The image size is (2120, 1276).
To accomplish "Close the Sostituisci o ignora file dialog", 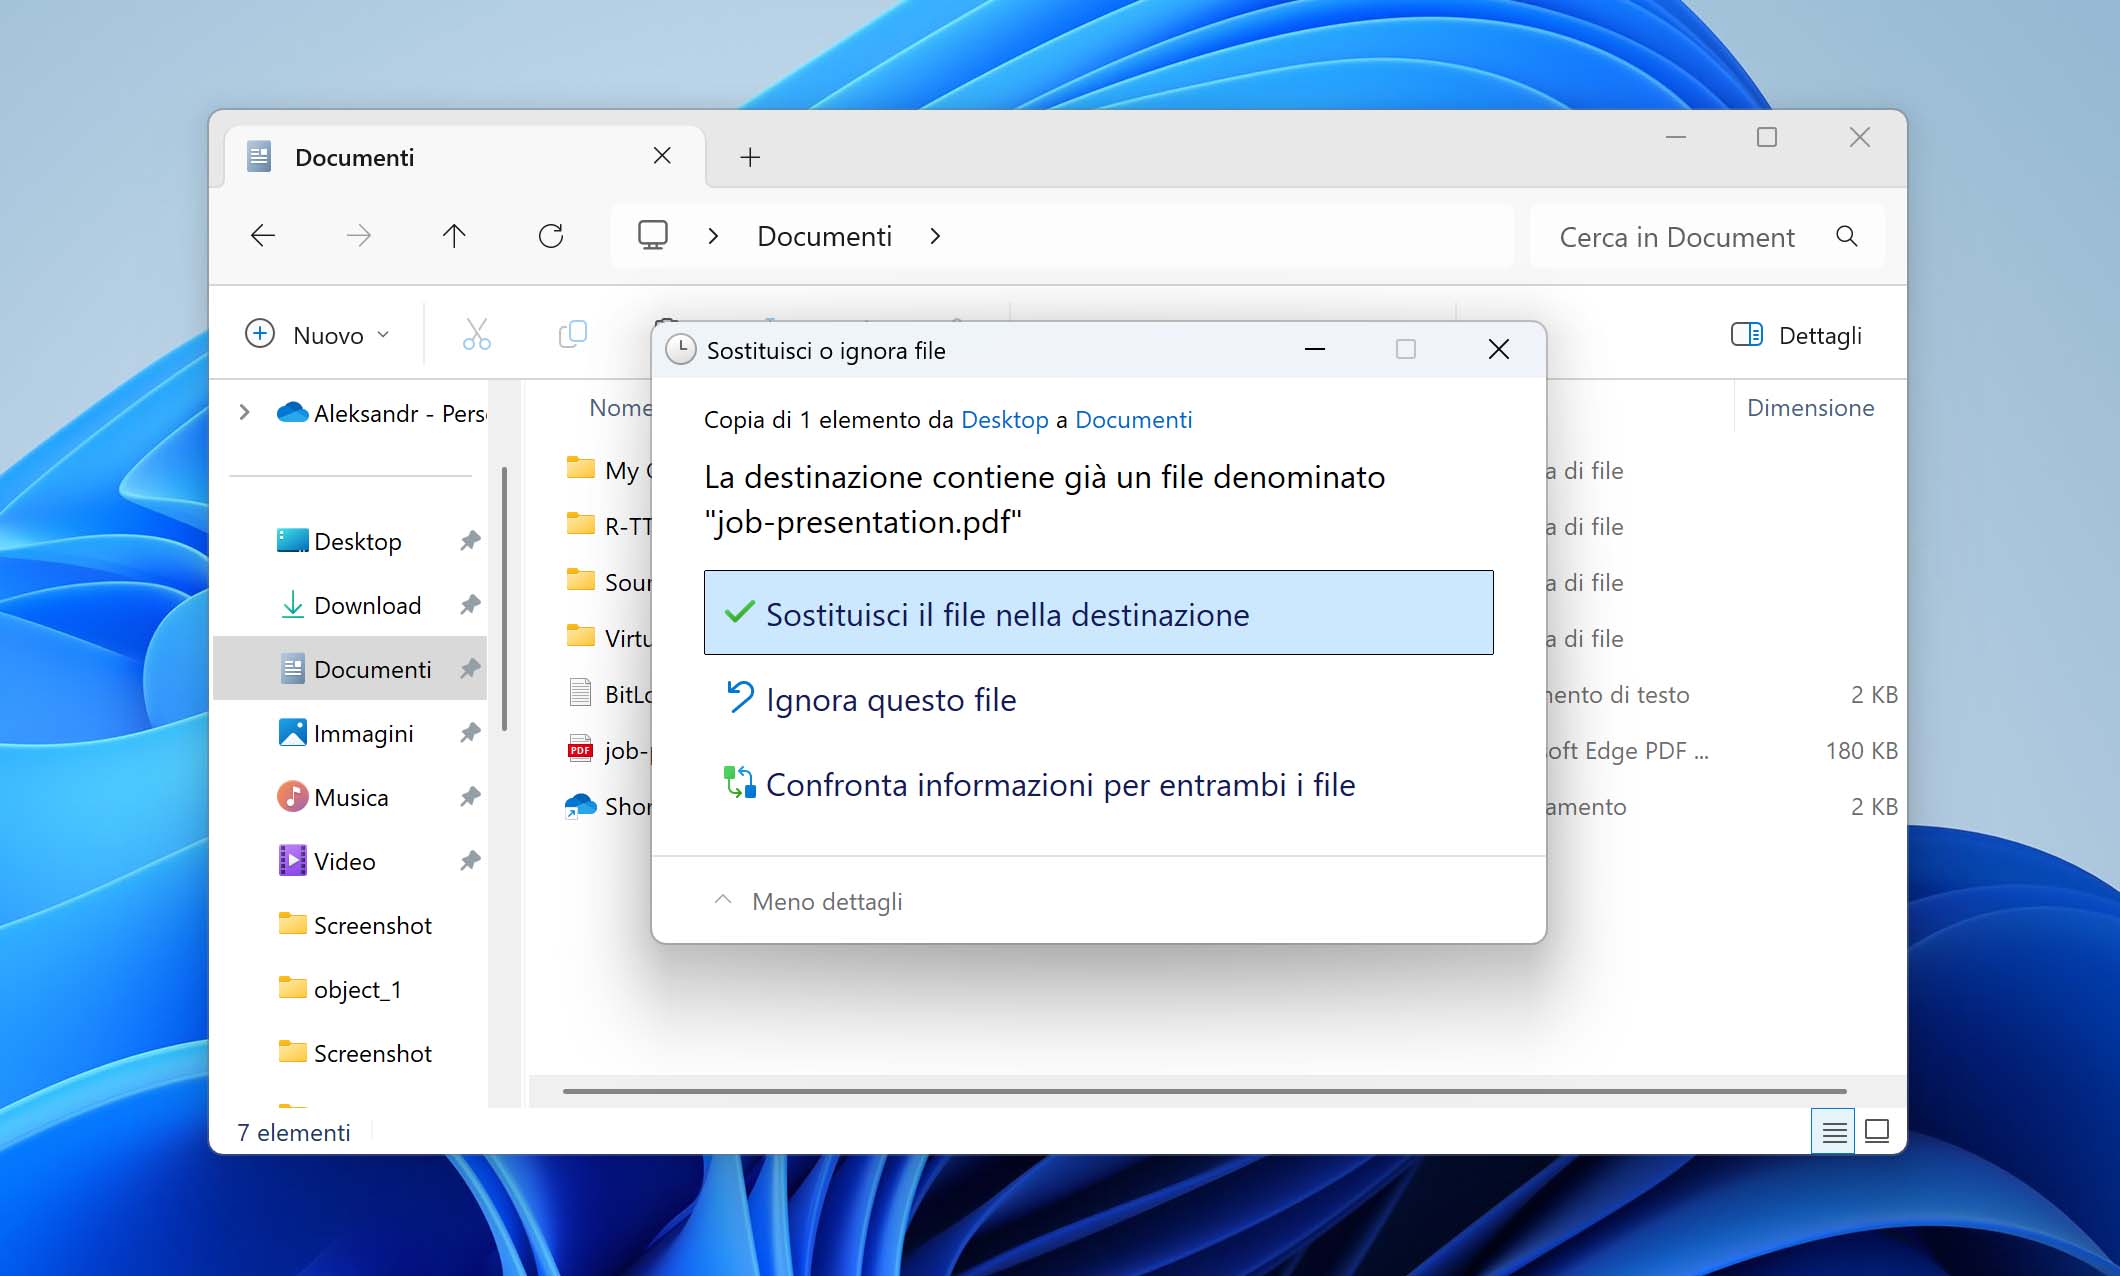I will click(1498, 349).
